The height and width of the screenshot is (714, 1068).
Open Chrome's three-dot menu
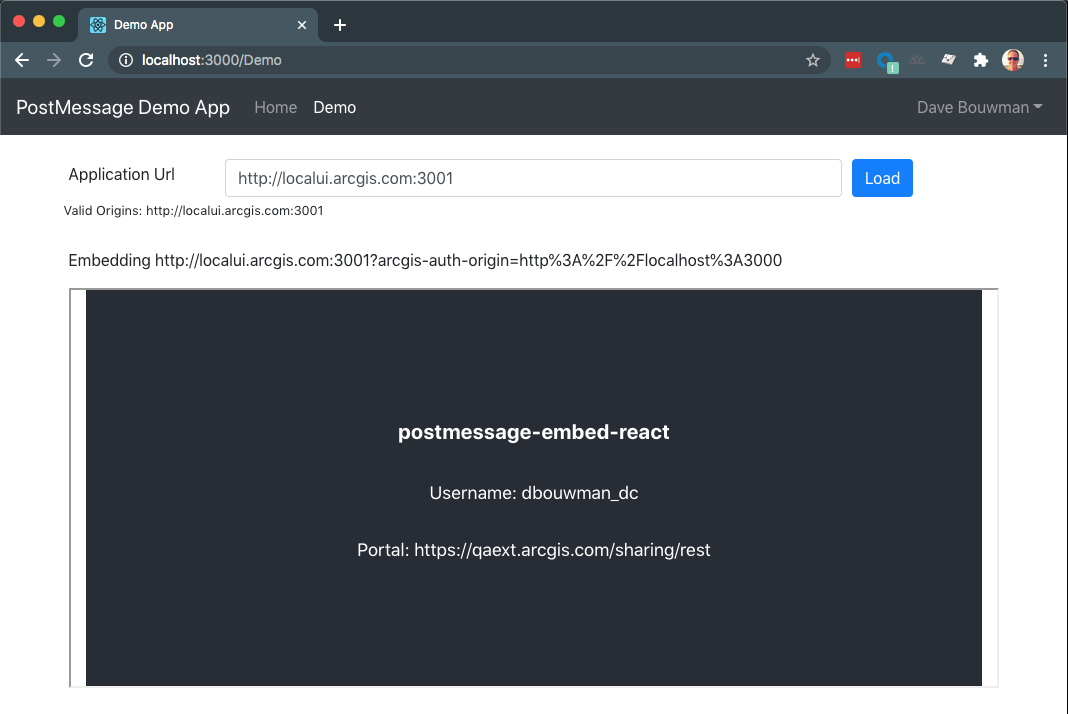(1045, 60)
